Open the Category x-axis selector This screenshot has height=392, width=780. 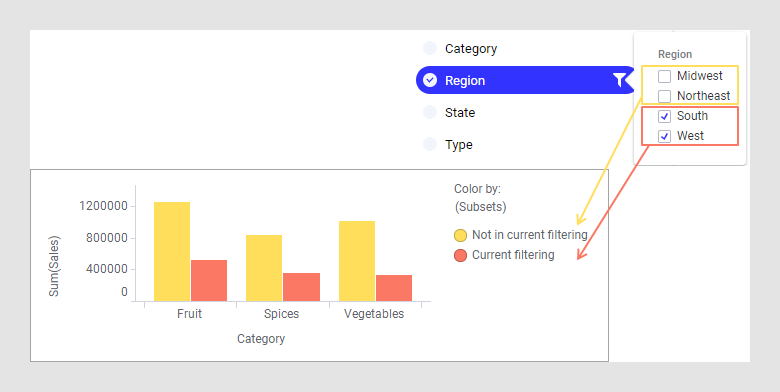261,339
